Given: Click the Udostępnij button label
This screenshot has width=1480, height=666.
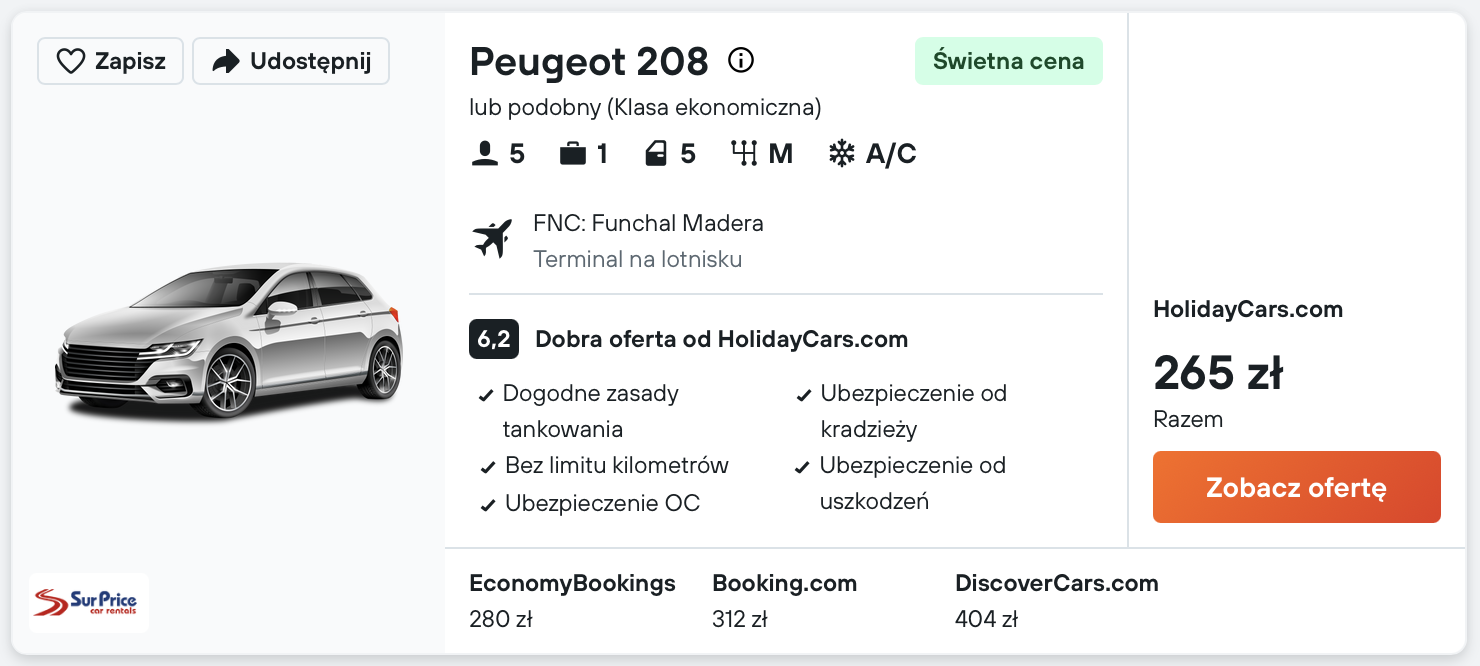Looking at the screenshot, I should [310, 62].
